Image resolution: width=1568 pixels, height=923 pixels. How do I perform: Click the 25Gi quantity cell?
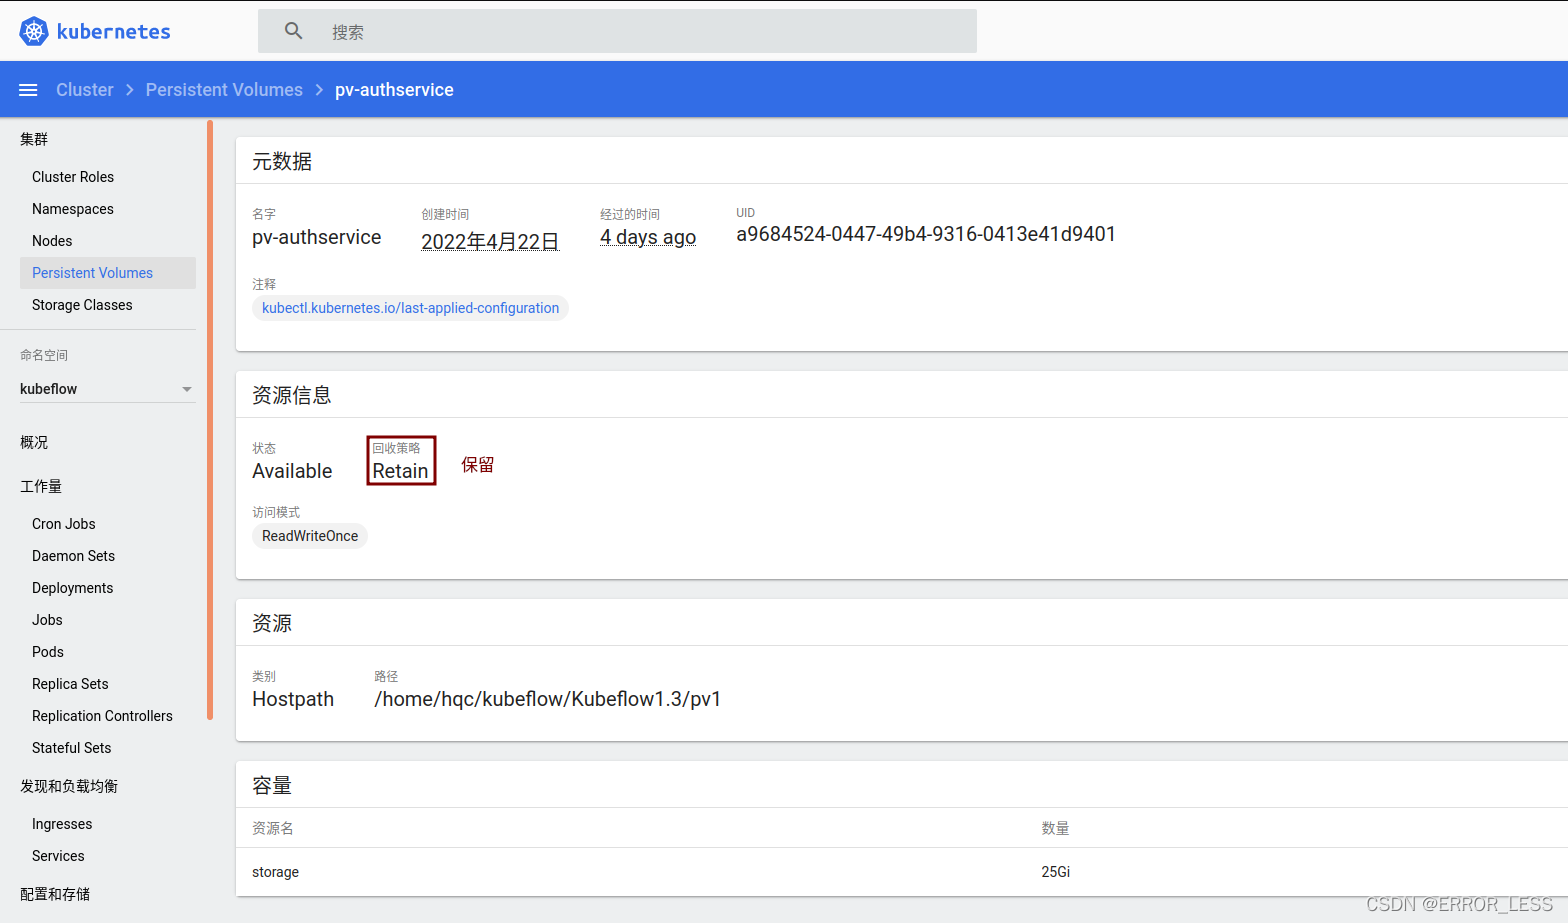tap(1056, 872)
